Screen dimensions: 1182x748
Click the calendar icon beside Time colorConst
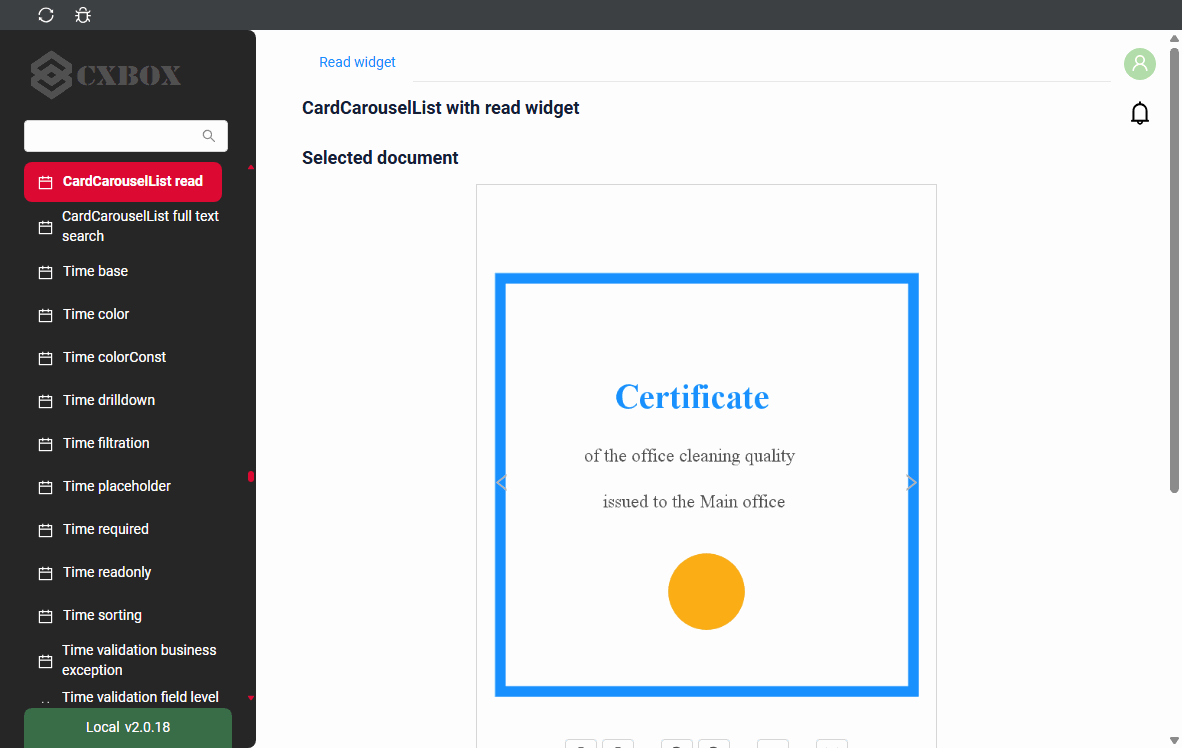coord(45,358)
